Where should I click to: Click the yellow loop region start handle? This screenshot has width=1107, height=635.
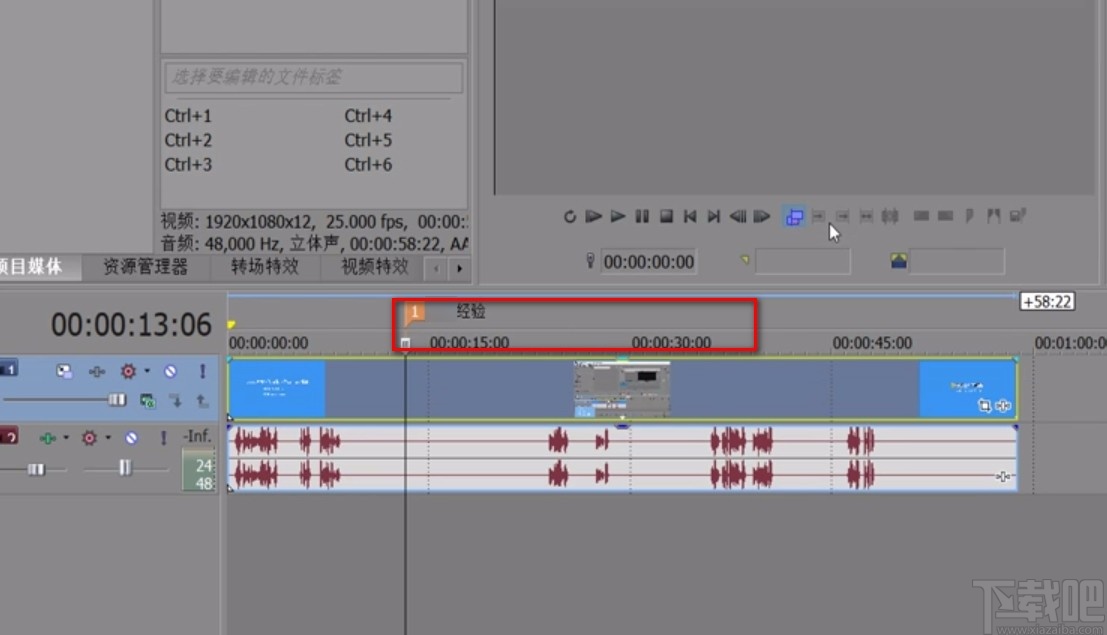(x=231, y=325)
